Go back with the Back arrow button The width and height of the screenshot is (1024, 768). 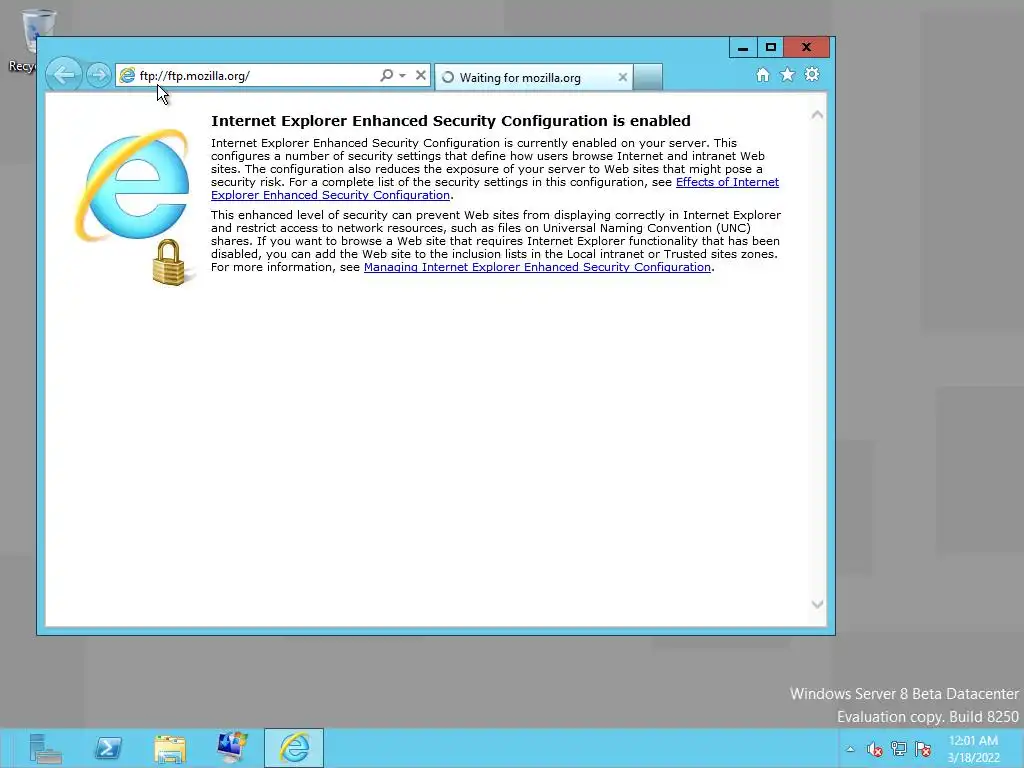click(x=64, y=74)
